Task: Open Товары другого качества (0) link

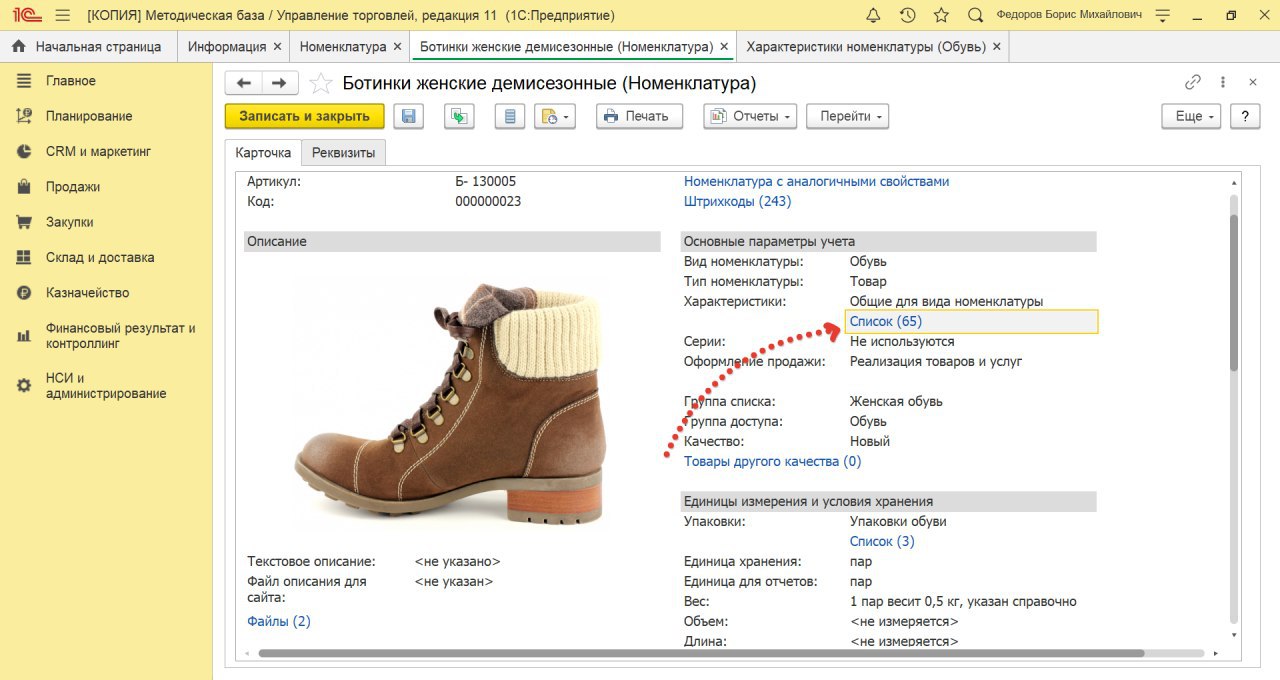Action: click(772, 461)
